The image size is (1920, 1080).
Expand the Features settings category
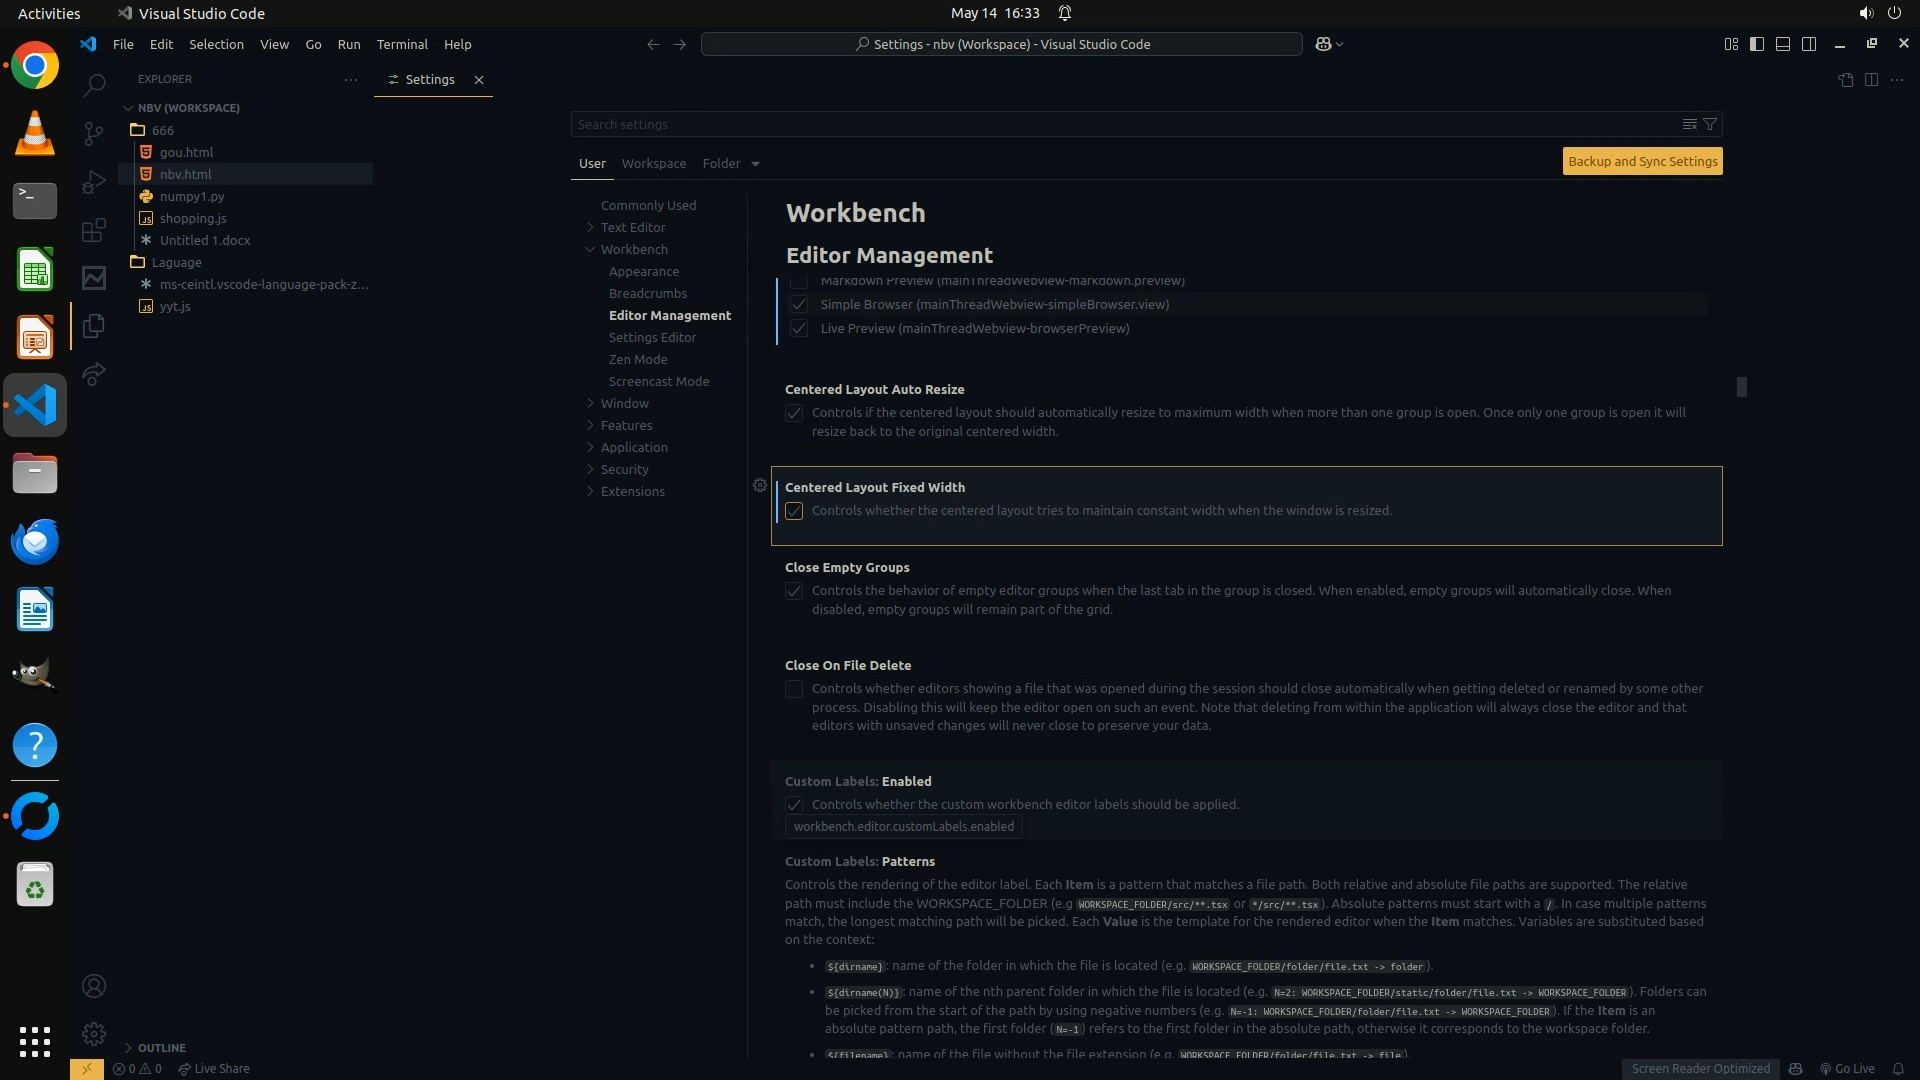point(626,425)
